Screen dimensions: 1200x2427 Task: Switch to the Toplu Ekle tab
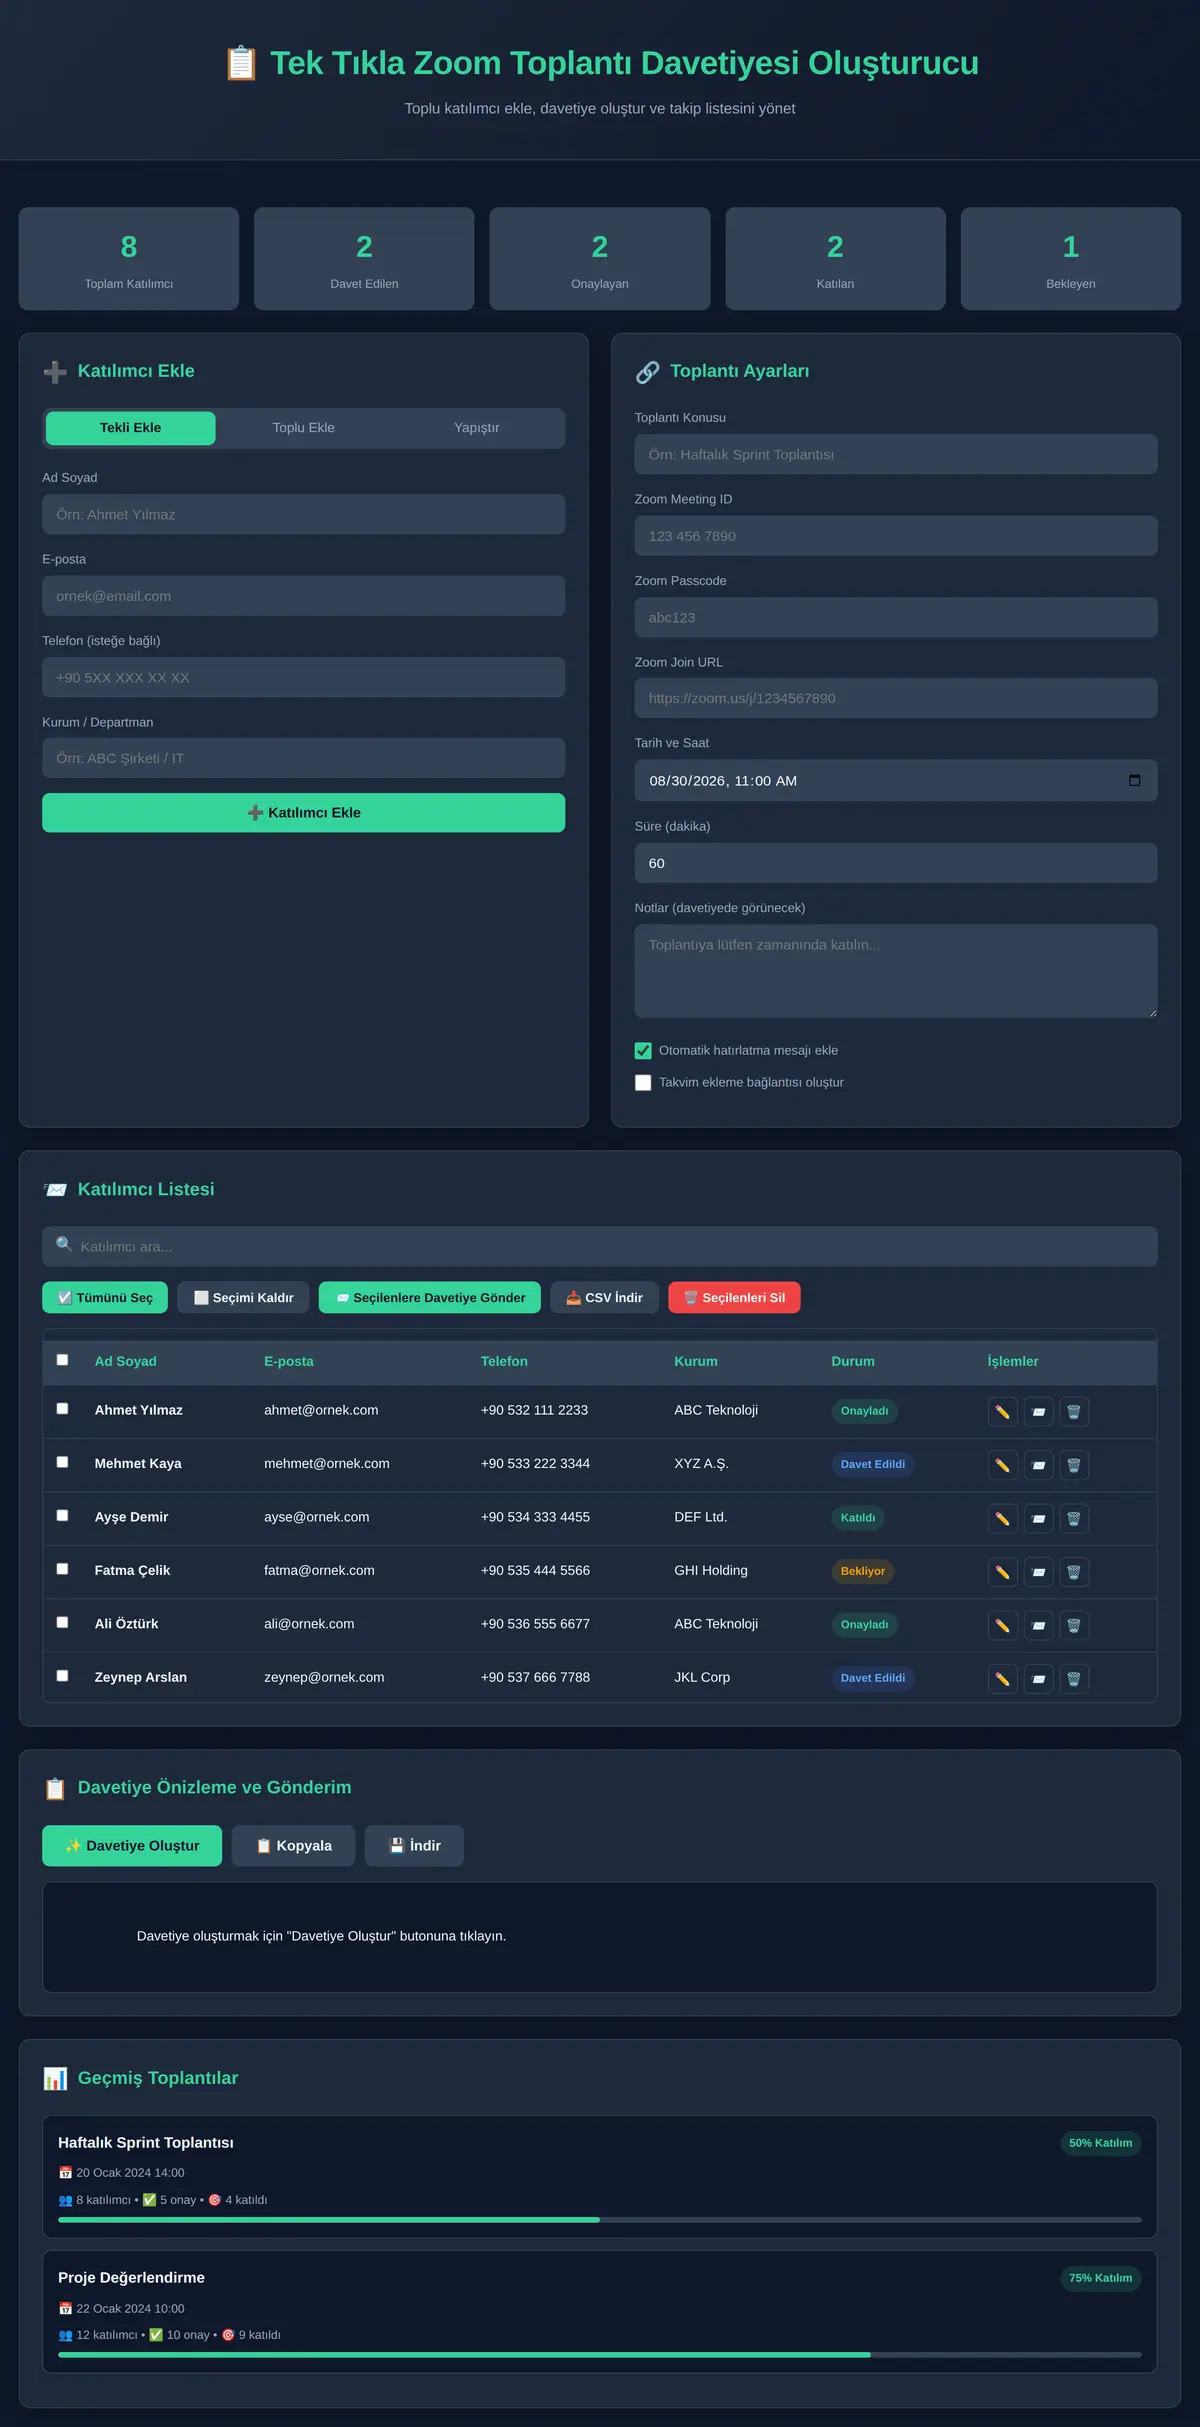tap(304, 428)
